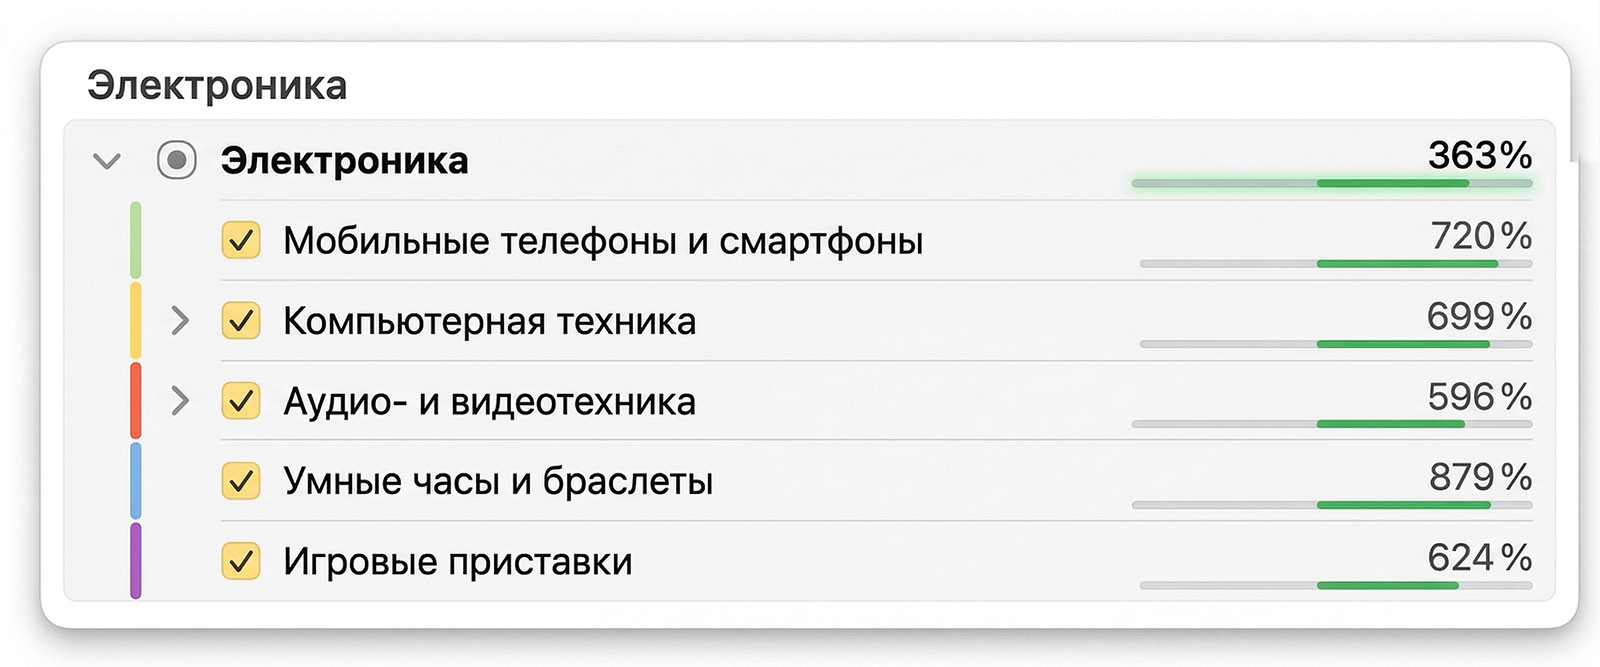Click the yellow color bar beside Компьютерная техника

(x=136, y=320)
